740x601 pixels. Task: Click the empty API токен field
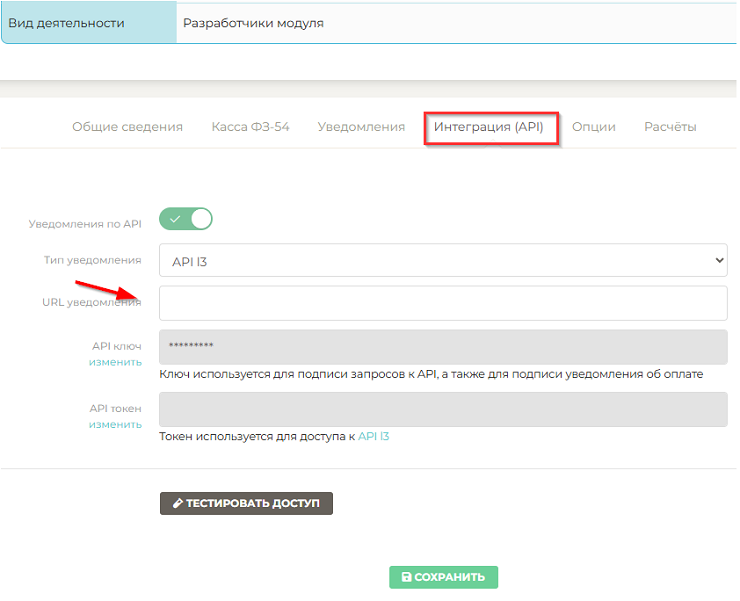click(x=442, y=409)
